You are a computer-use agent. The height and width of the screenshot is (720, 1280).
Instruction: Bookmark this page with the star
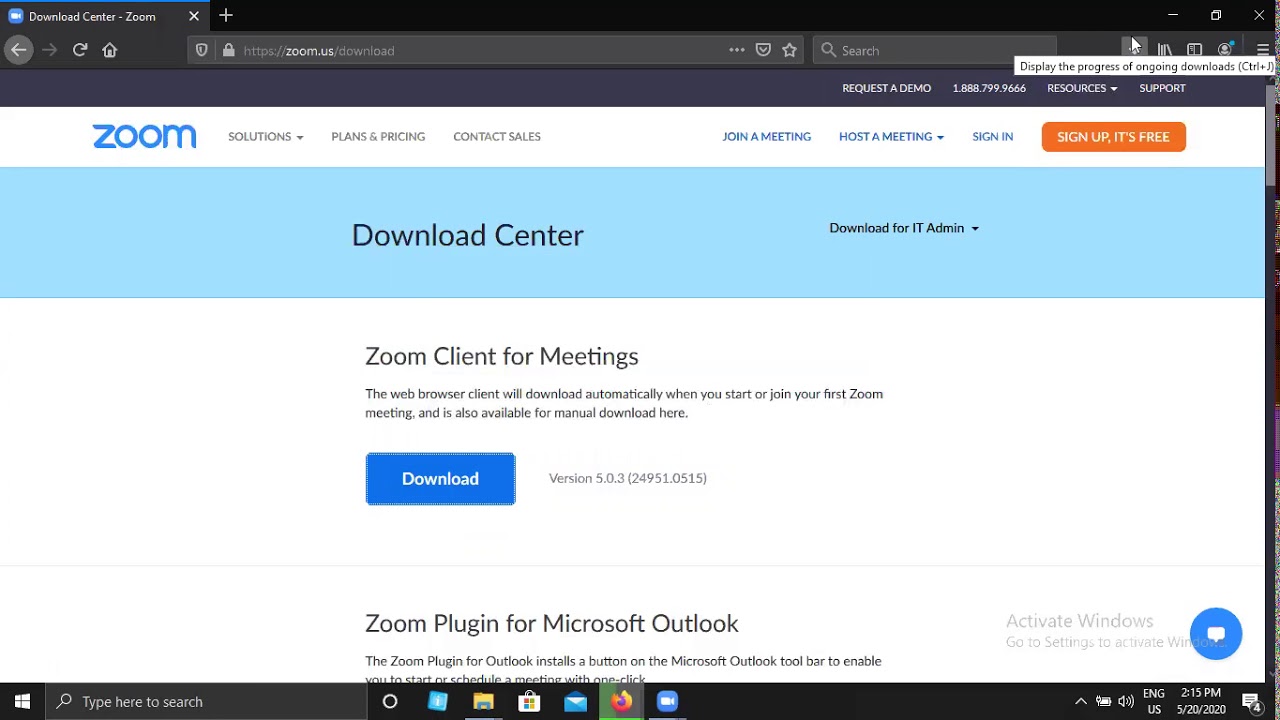click(789, 50)
